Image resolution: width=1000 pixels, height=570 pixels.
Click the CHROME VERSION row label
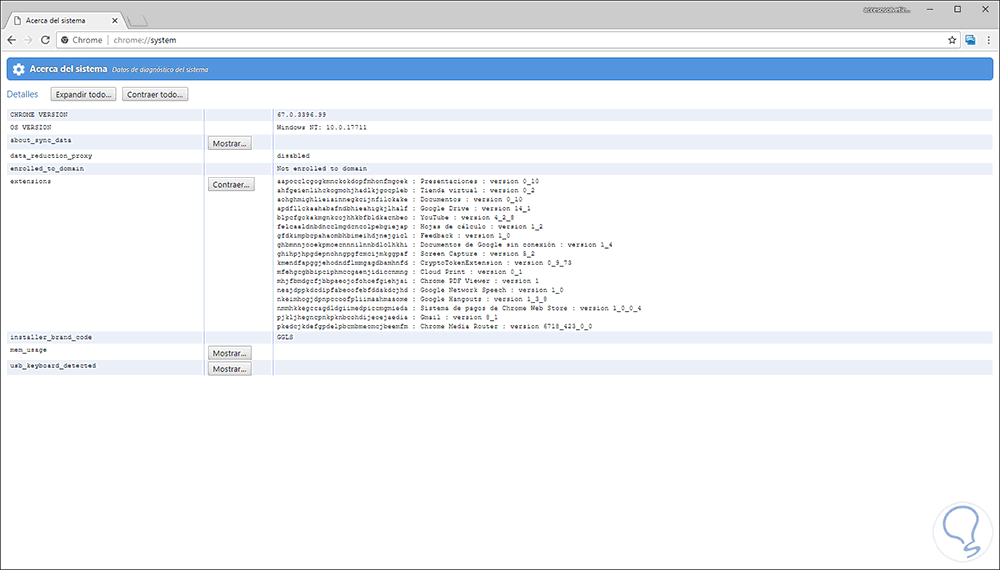click(x=39, y=115)
